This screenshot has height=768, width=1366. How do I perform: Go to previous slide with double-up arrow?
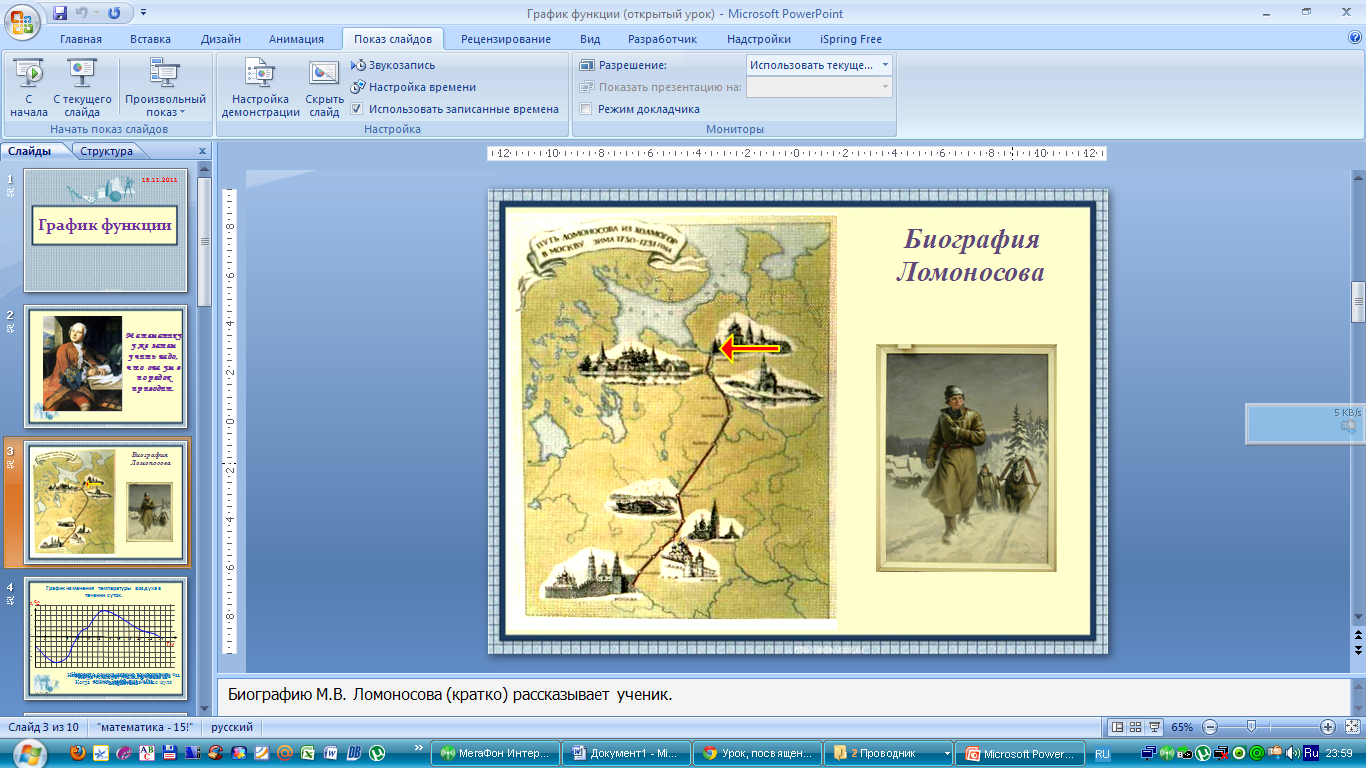pos(1358,636)
